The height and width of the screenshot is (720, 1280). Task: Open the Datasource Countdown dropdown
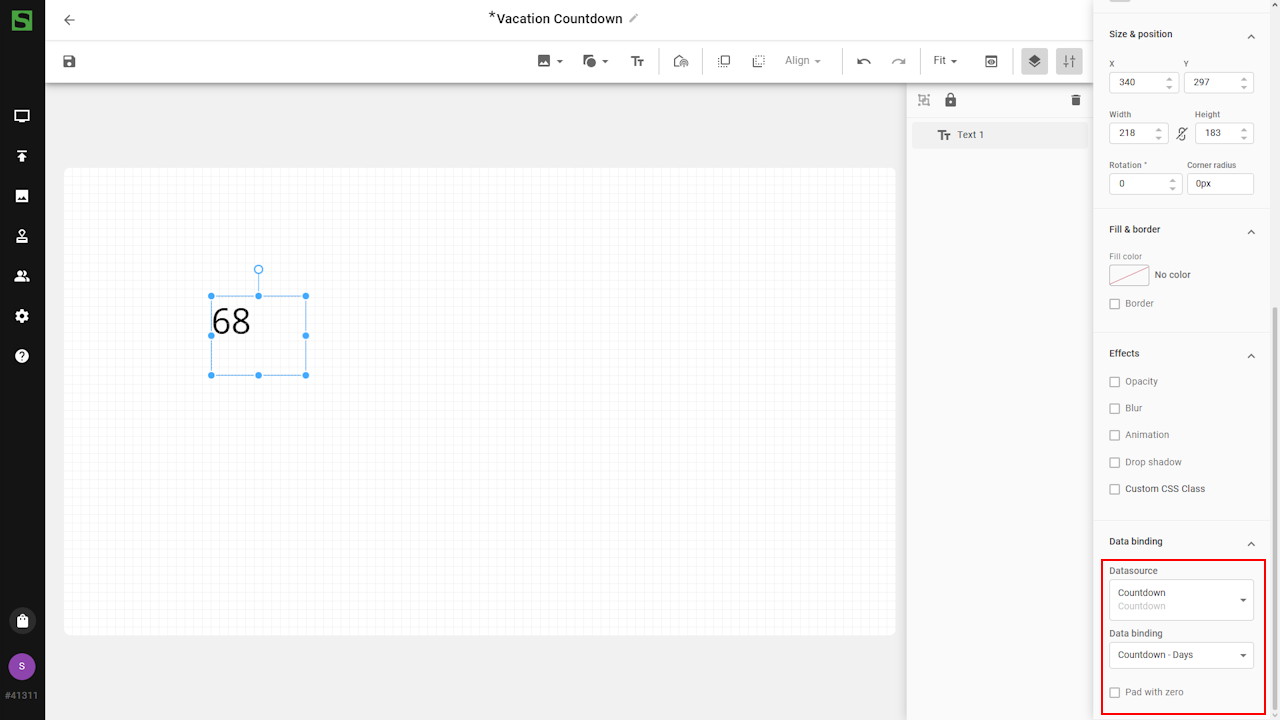(x=1181, y=599)
